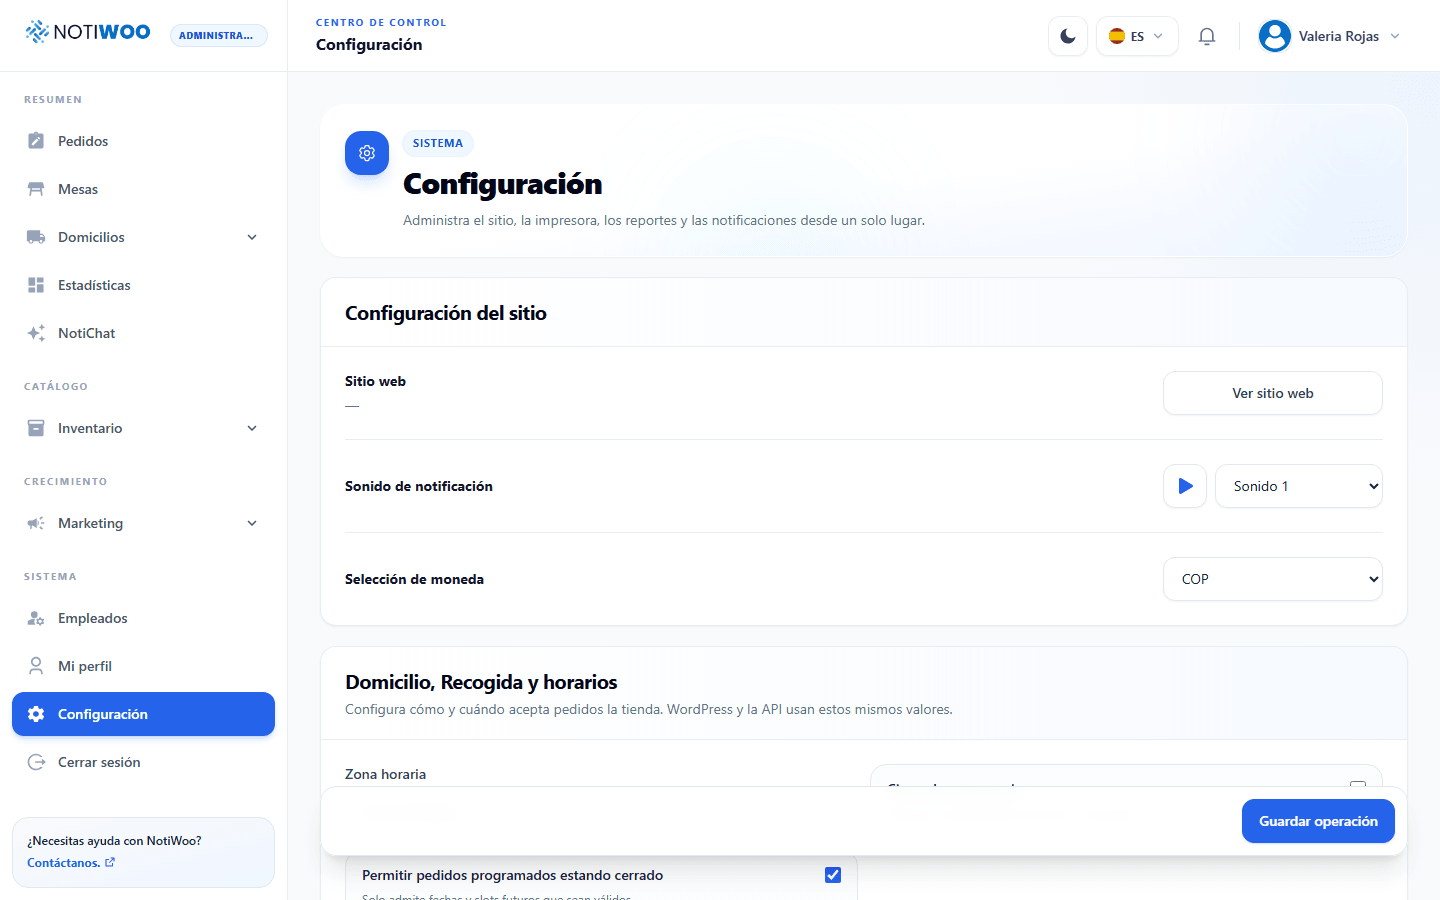Click the external link icon next to Contáctanos
The width and height of the screenshot is (1440, 900).
tap(110, 862)
